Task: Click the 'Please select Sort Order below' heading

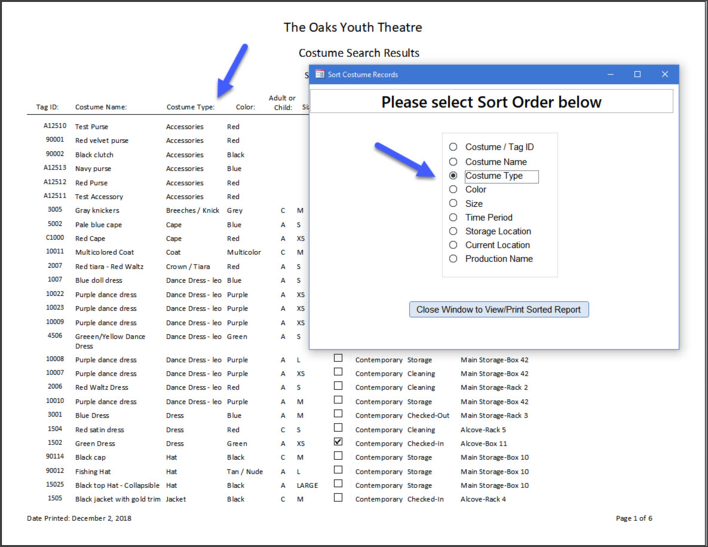Action: tap(491, 102)
